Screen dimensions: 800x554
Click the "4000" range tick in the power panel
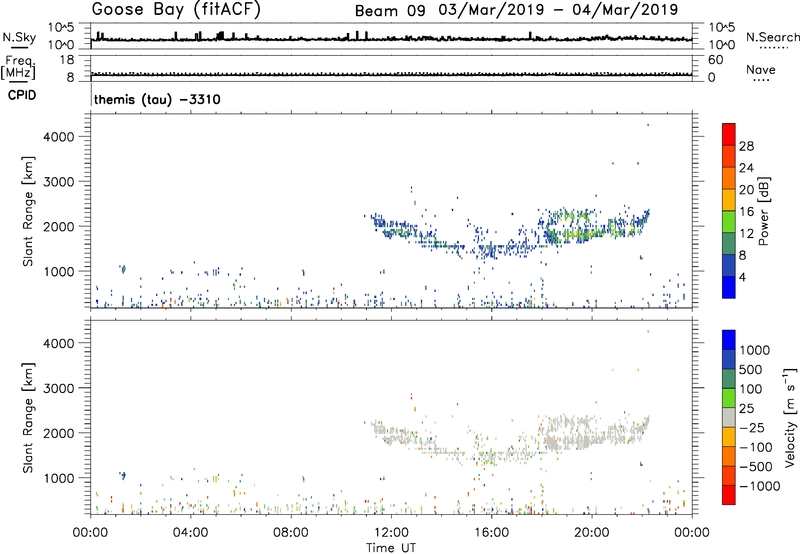click(58, 137)
